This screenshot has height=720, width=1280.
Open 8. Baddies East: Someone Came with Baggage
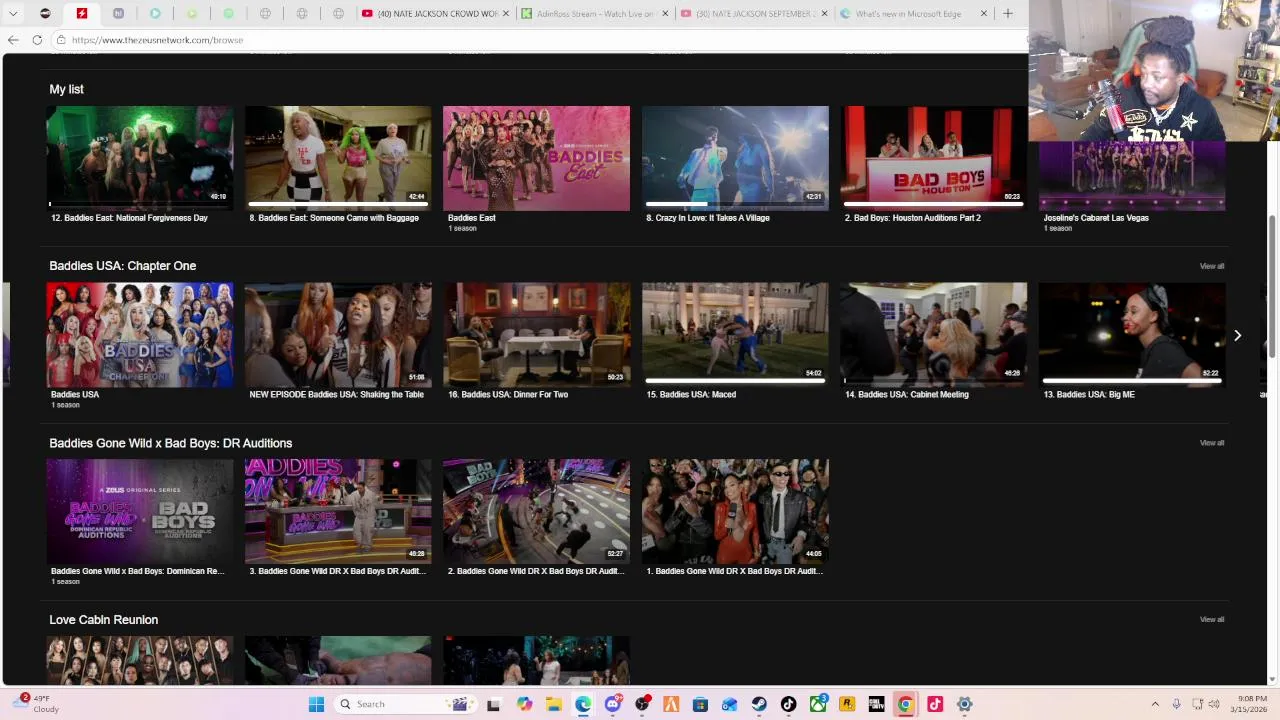click(x=334, y=218)
